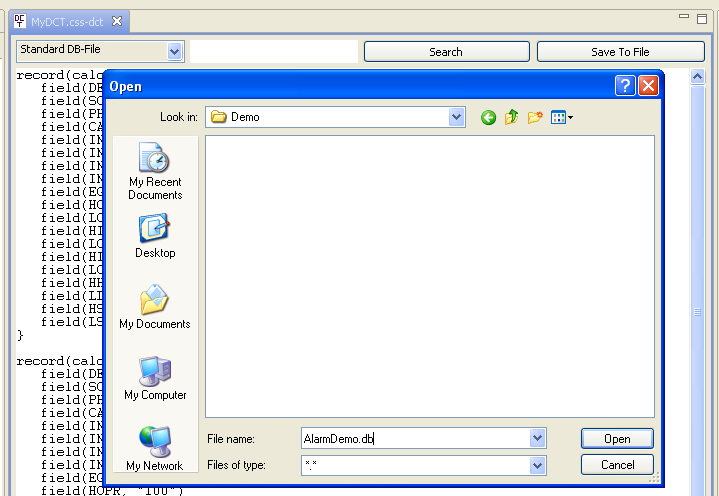Viewport: 719px width, 496px height.
Task: Create a new folder
Action: [x=536, y=118]
